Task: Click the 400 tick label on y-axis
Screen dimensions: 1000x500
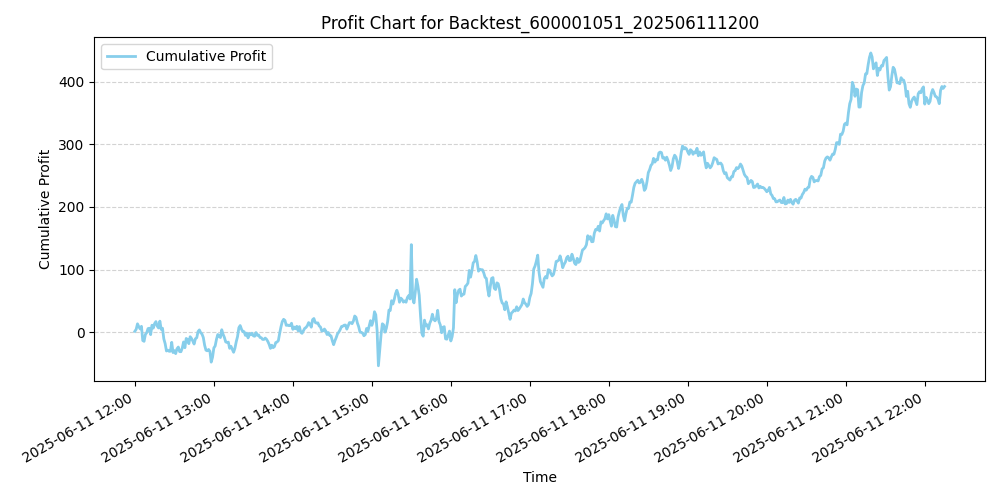Action: point(73,82)
